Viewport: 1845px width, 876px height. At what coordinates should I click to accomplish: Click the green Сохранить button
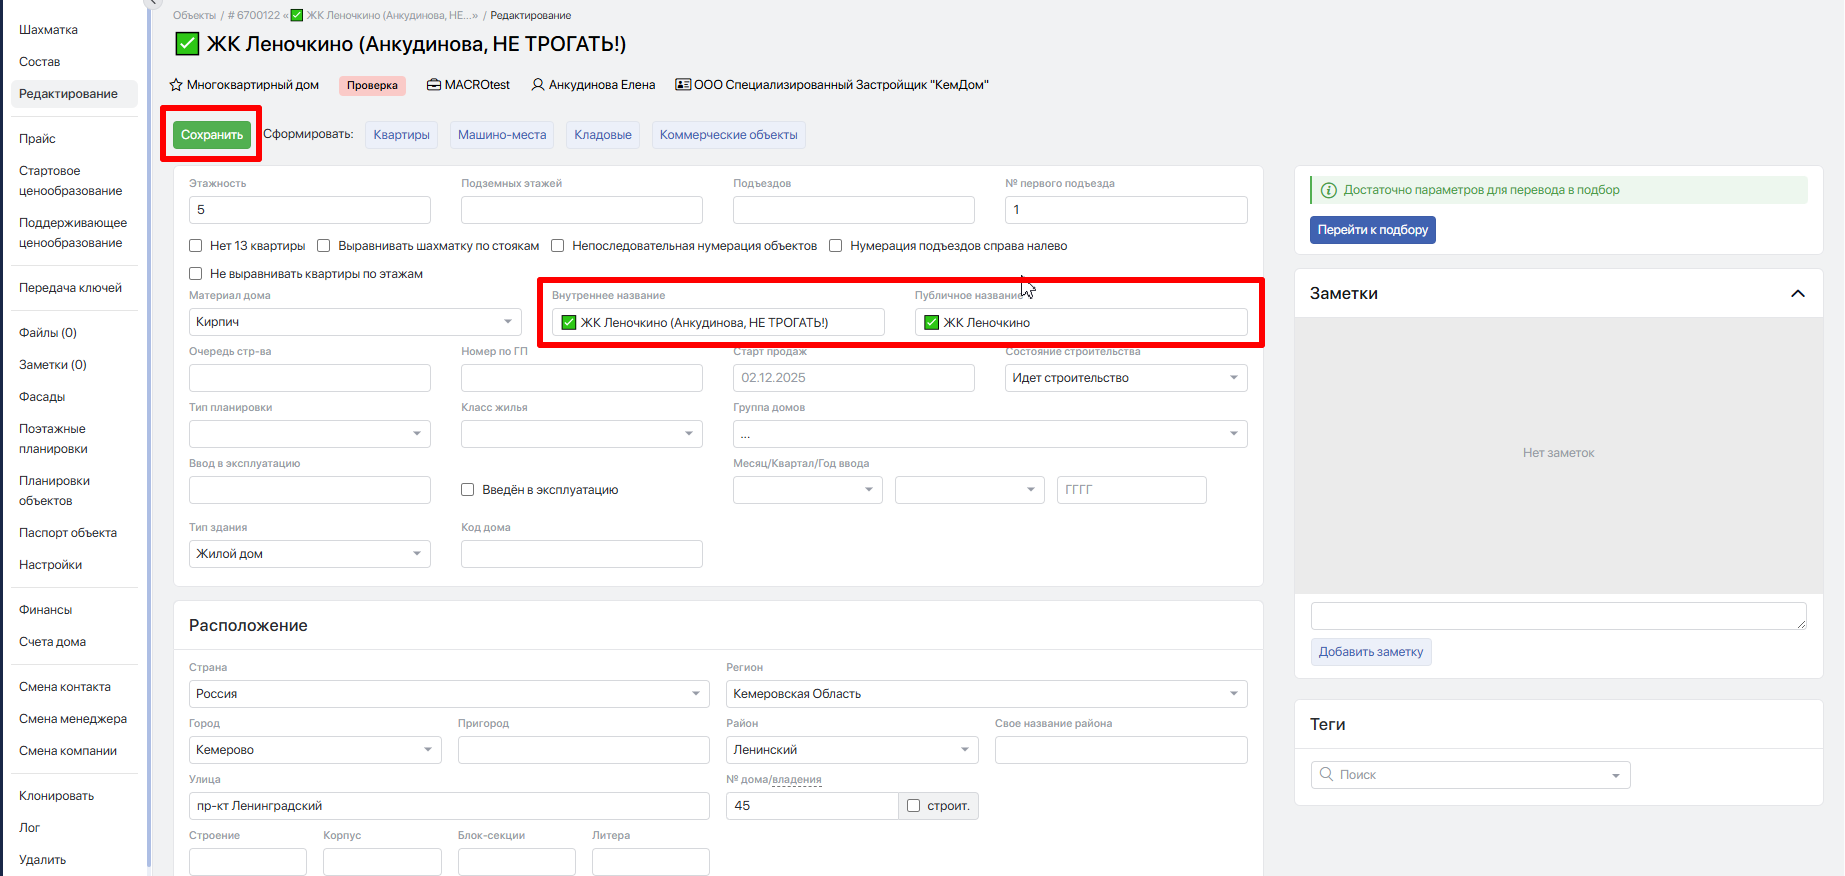click(212, 135)
